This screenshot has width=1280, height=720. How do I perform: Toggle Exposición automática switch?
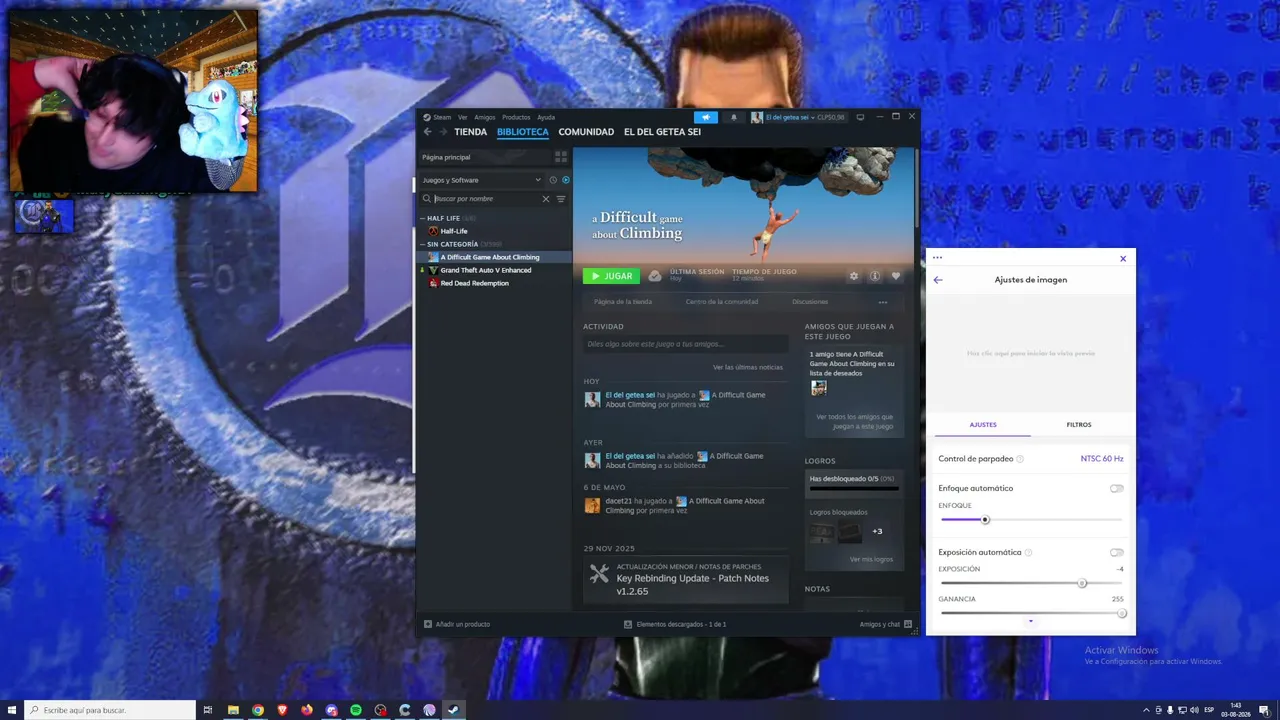click(1116, 552)
